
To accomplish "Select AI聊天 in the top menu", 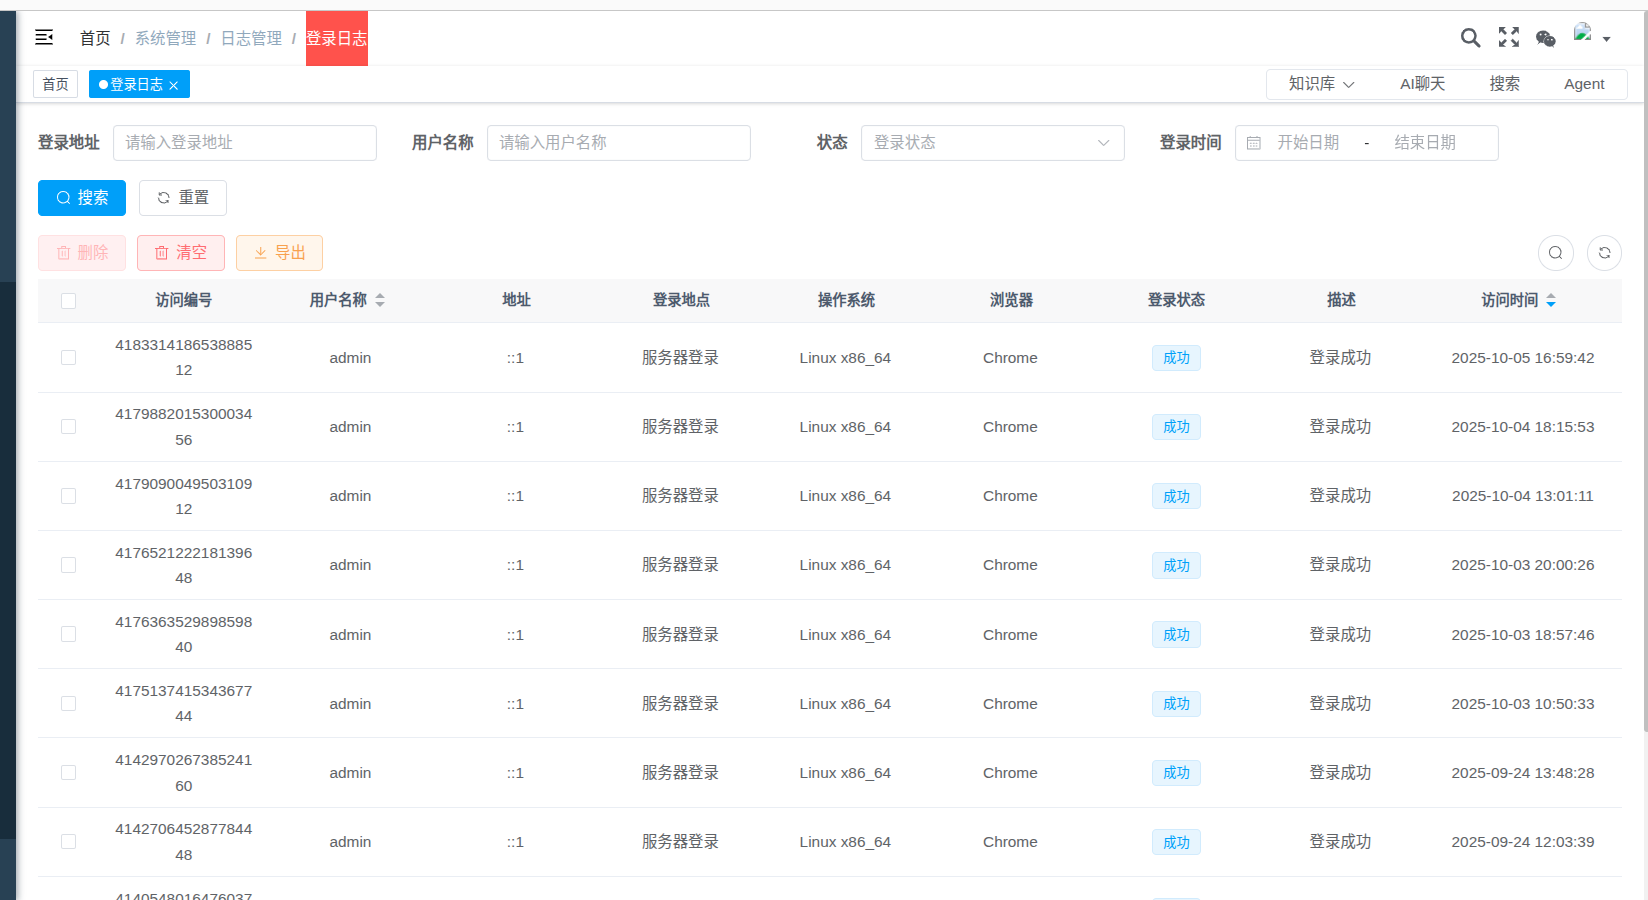I will (x=1422, y=84).
